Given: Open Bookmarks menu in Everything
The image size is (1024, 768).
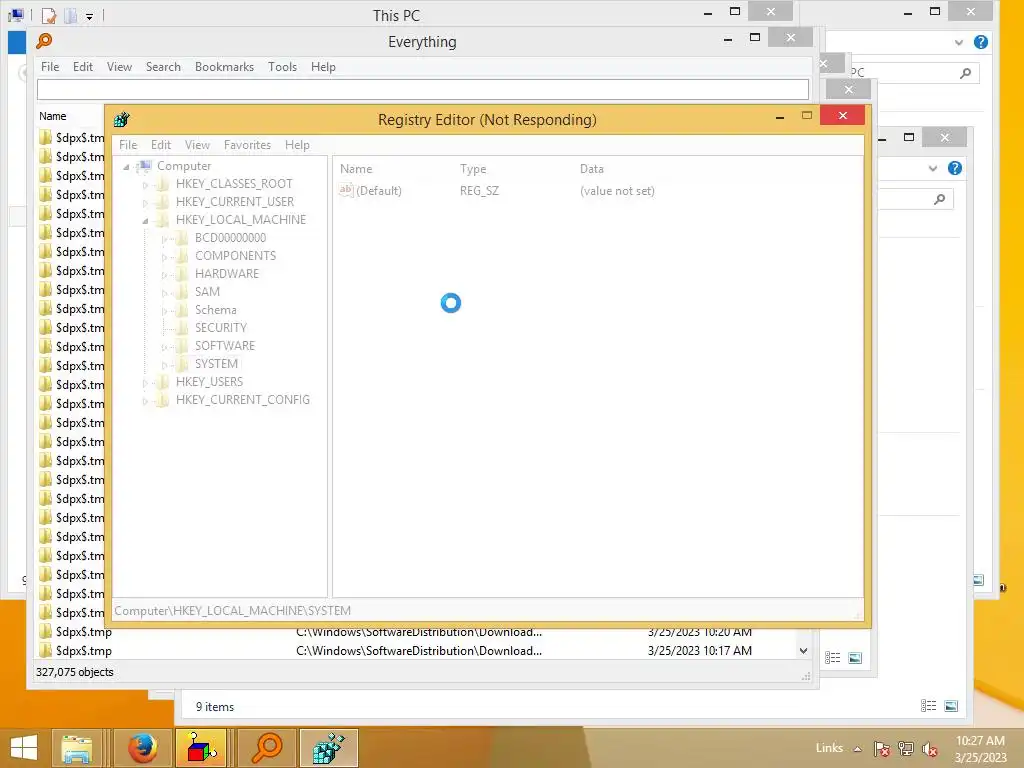Looking at the screenshot, I should tap(224, 67).
